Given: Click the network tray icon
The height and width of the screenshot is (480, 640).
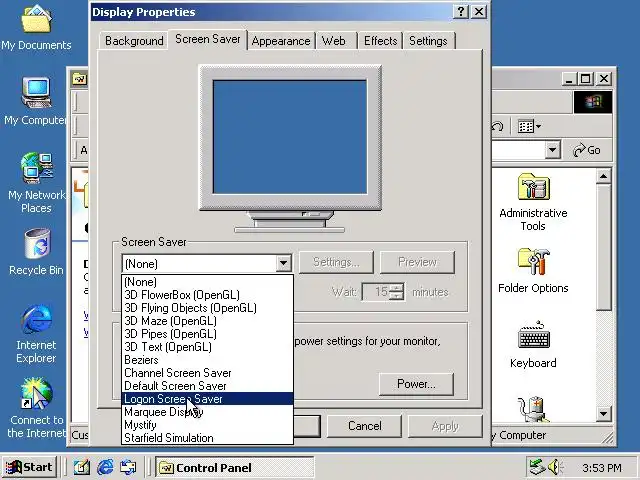Looking at the screenshot, I should pyautogui.click(x=536, y=467).
